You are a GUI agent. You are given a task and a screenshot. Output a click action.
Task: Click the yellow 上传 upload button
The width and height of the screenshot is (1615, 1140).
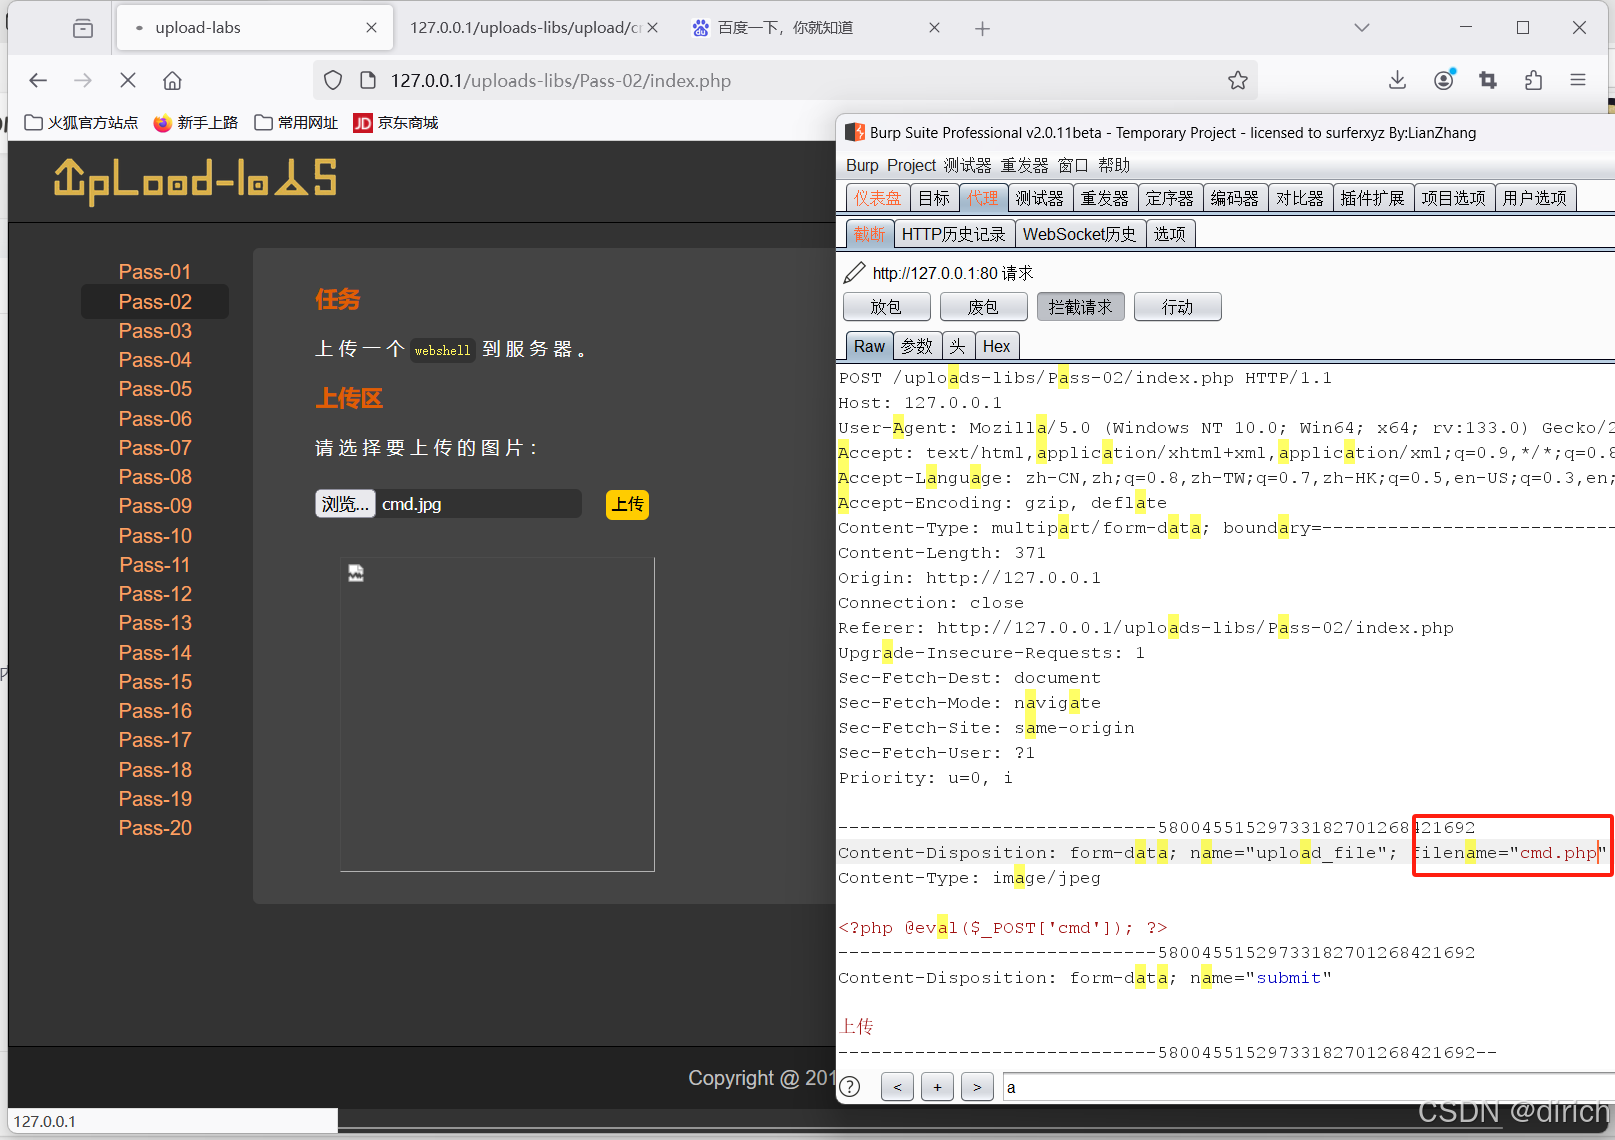pyautogui.click(x=627, y=505)
